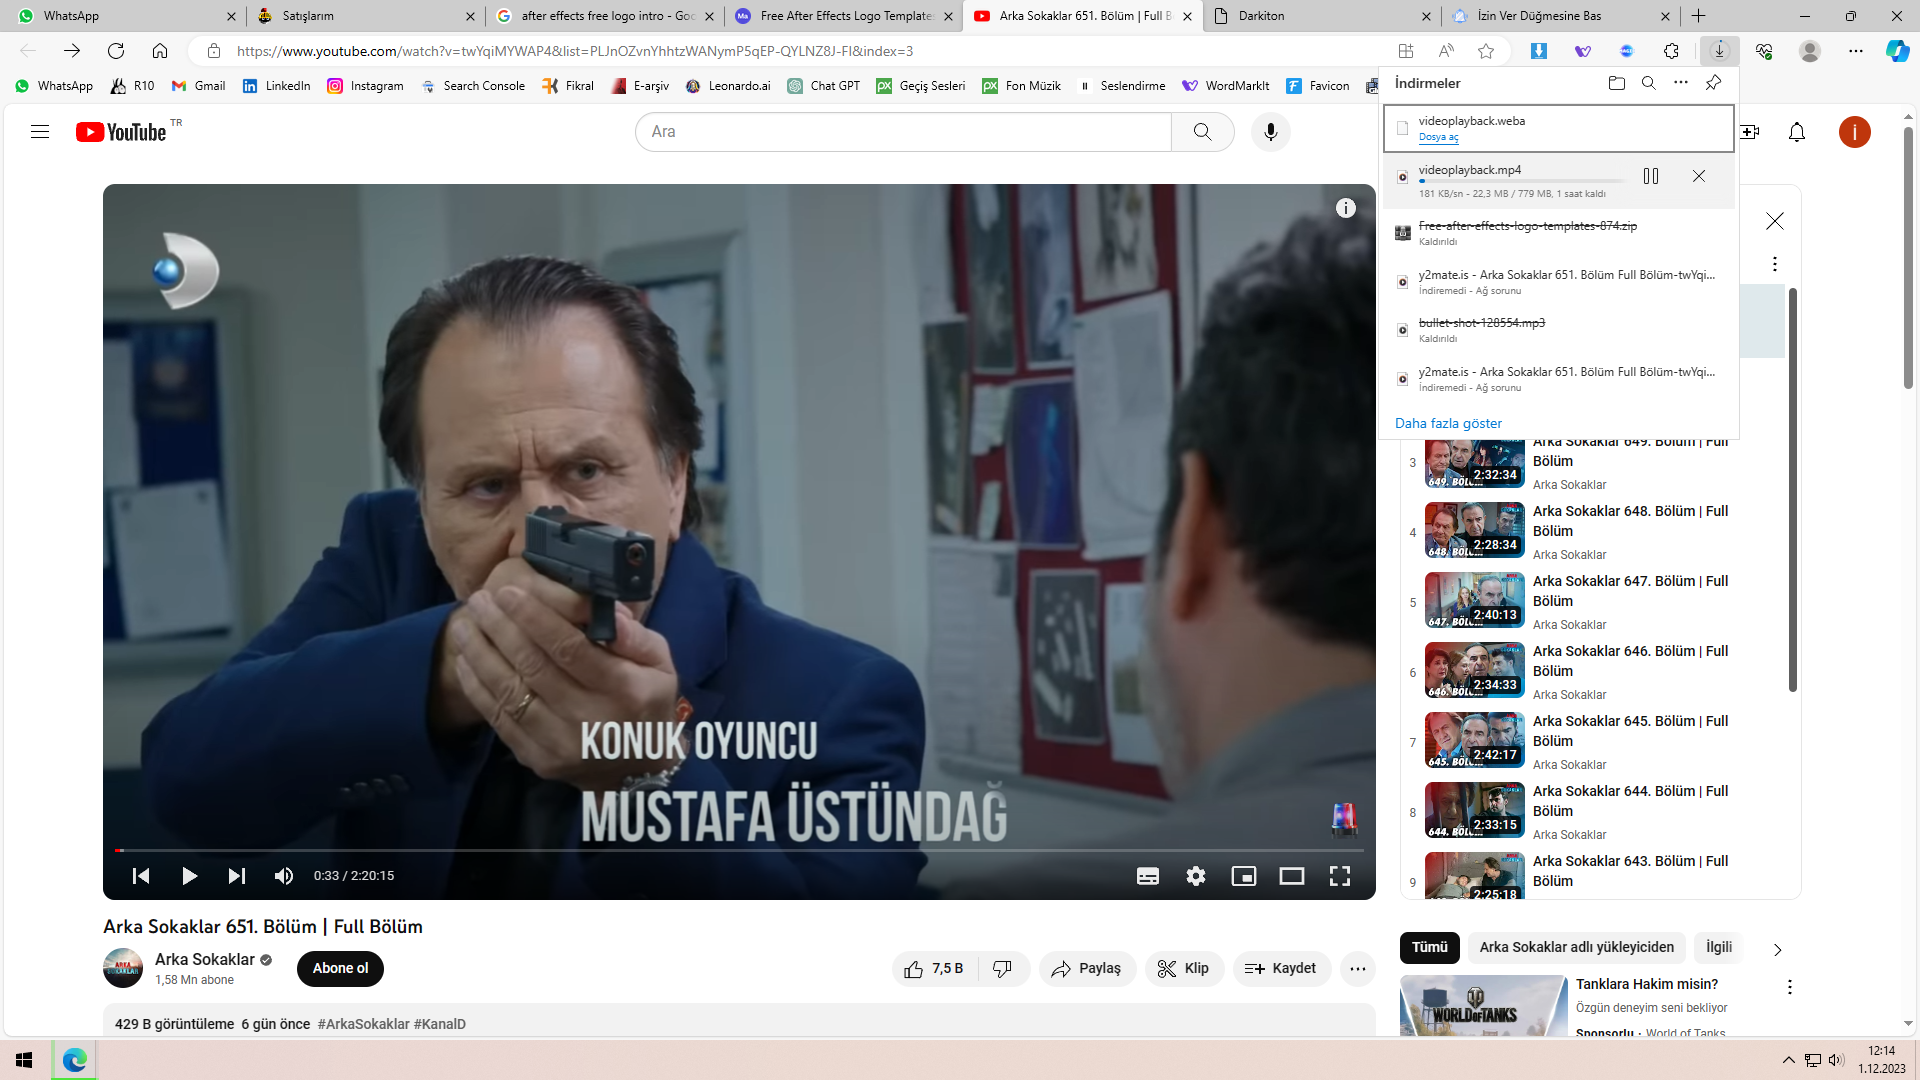Viewport: 1920px width, 1080px height.
Task: Click videoplayback.mp4 download progress bar
Action: (1522, 182)
